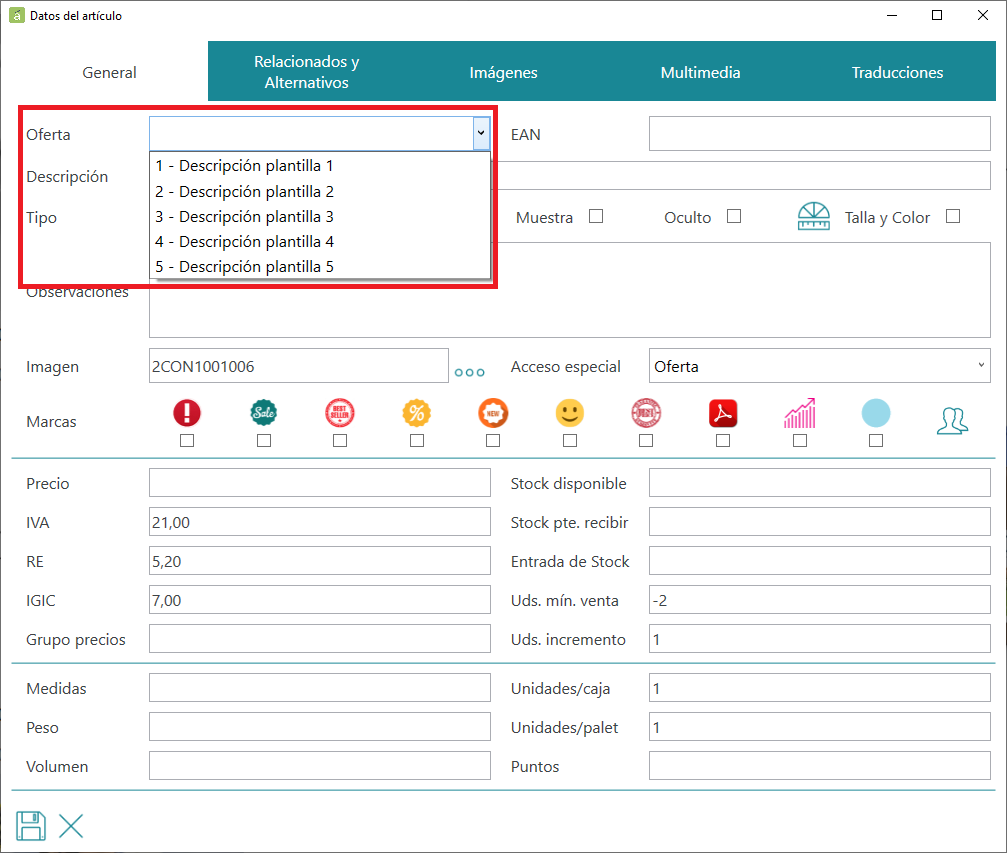This screenshot has height=853, width=1007.
Task: Click the save floppy disk icon
Action: tap(31, 826)
